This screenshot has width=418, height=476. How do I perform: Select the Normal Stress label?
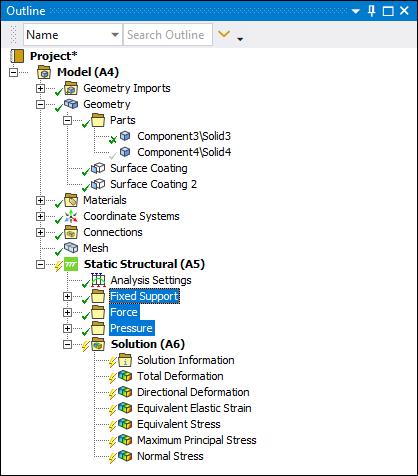[x=170, y=456]
